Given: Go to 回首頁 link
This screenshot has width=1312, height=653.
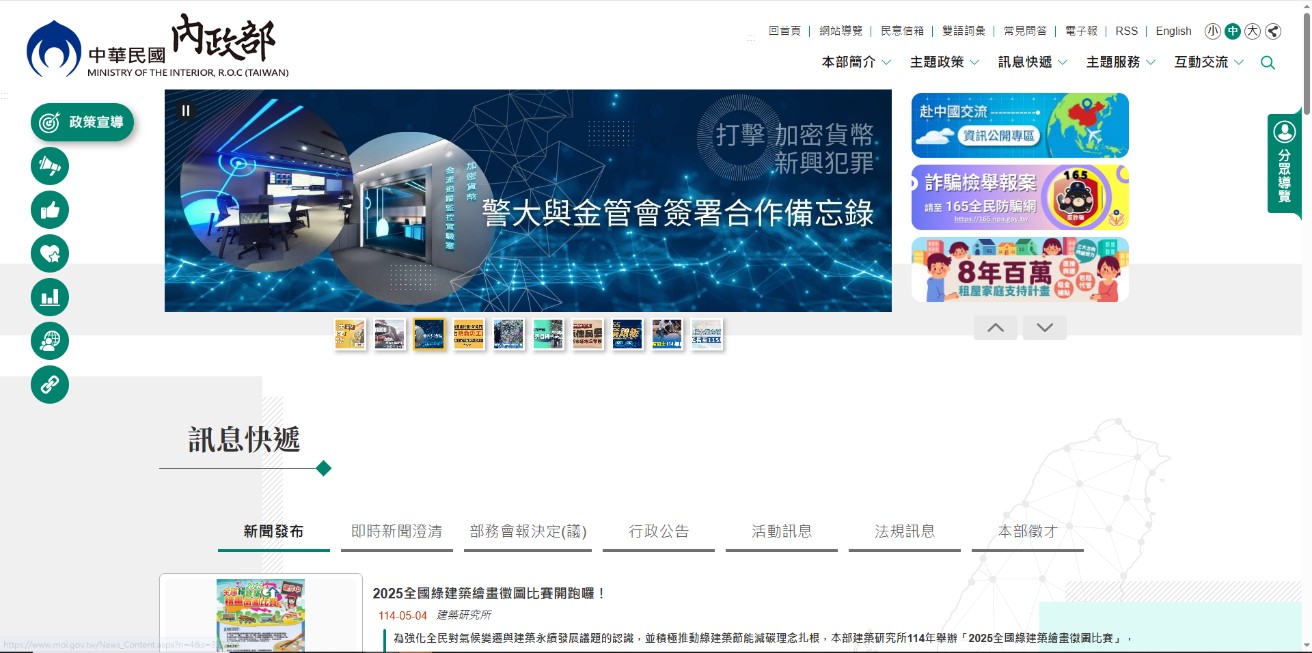Looking at the screenshot, I should [785, 31].
